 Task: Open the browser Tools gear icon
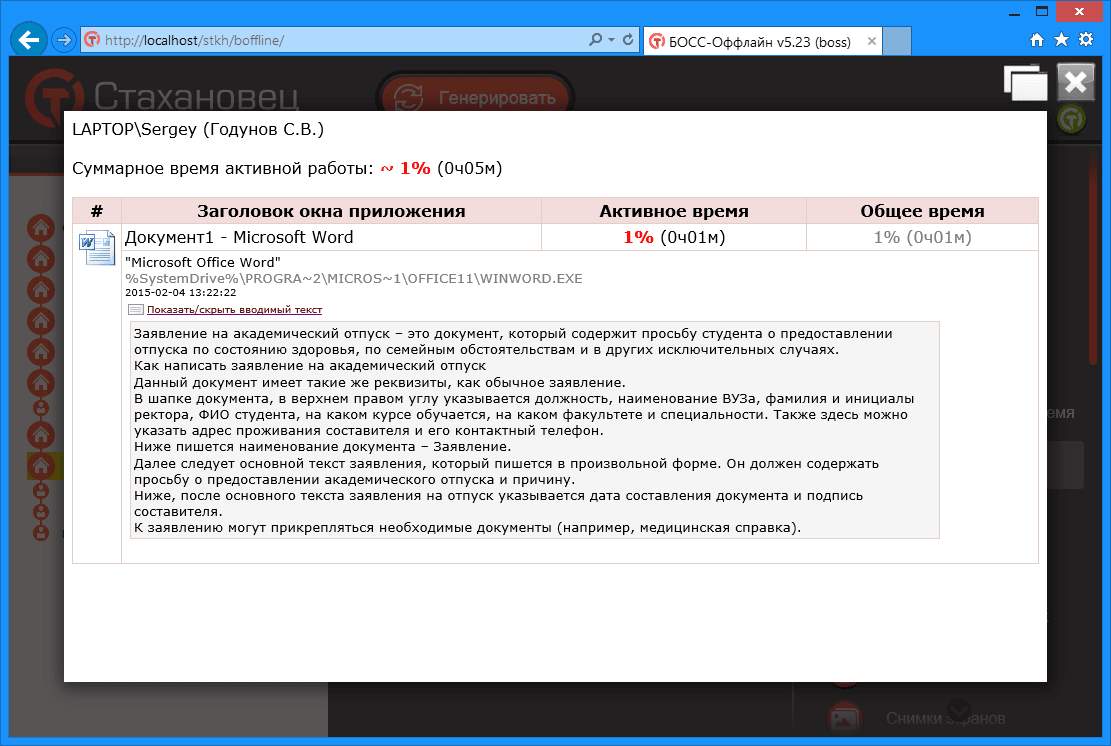pos(1085,40)
